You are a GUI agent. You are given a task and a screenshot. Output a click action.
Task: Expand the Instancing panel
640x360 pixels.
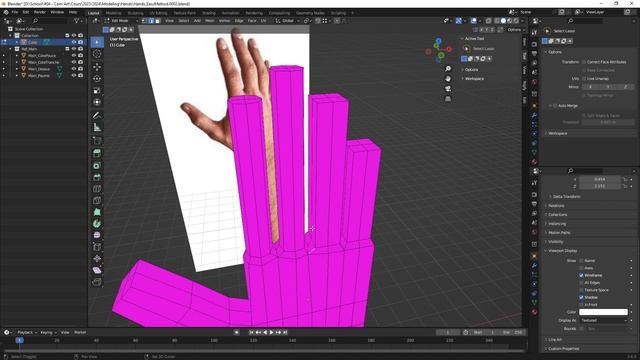(x=557, y=224)
